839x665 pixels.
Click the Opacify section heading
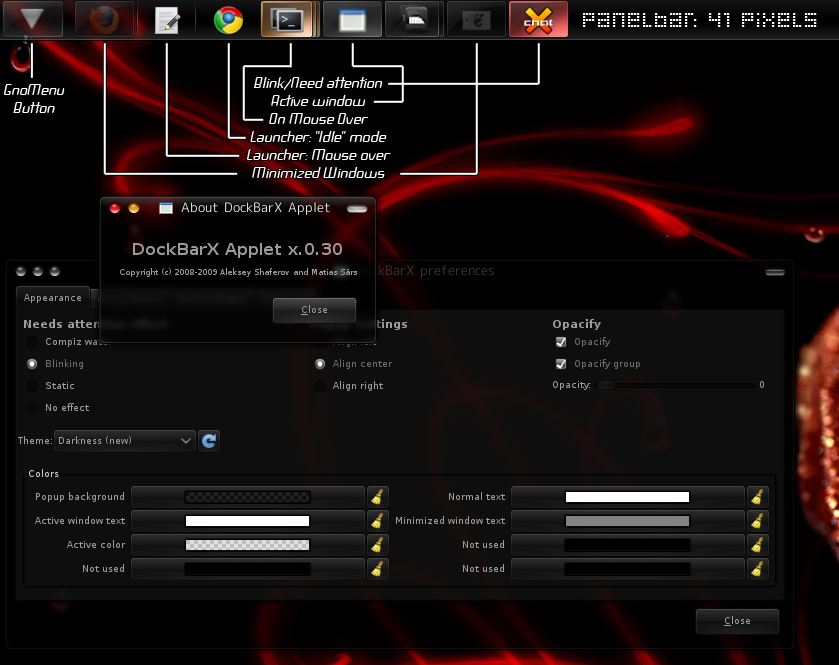576,324
